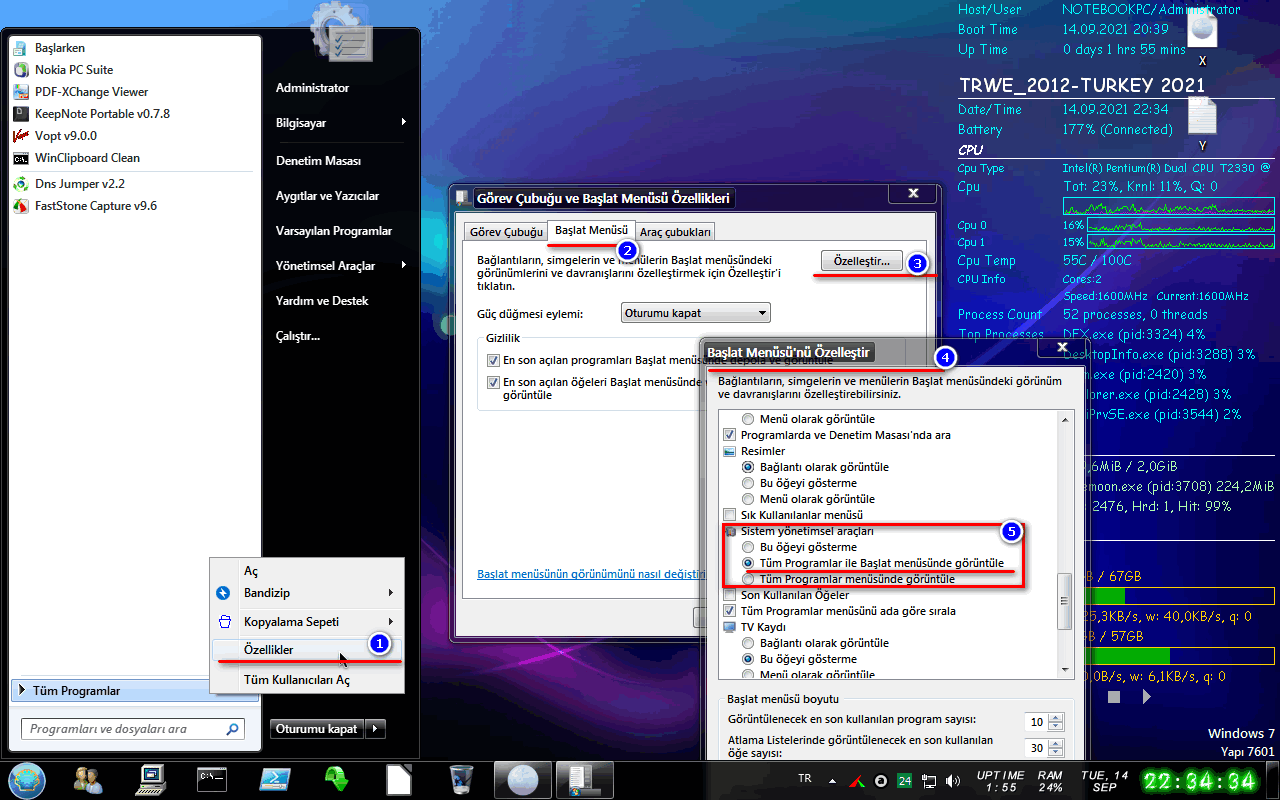Open Dns Jumper v2.2
The image size is (1280, 800).
point(80,184)
